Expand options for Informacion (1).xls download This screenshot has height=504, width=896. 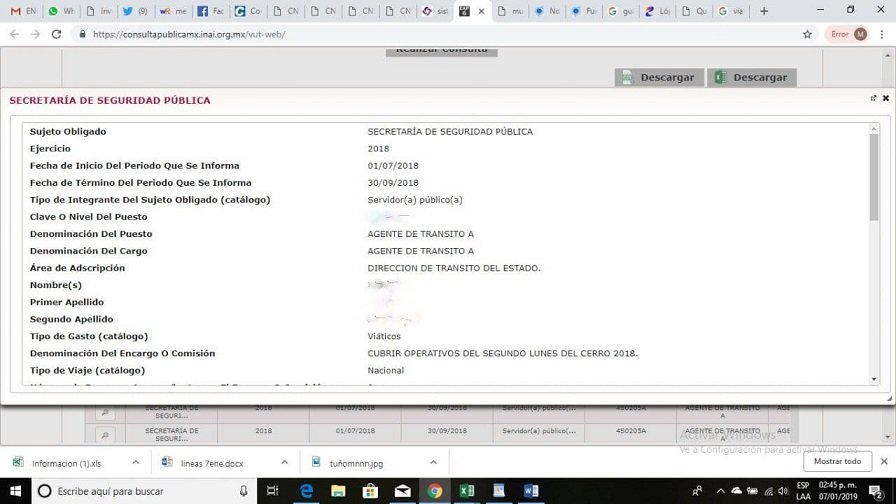(x=136, y=462)
